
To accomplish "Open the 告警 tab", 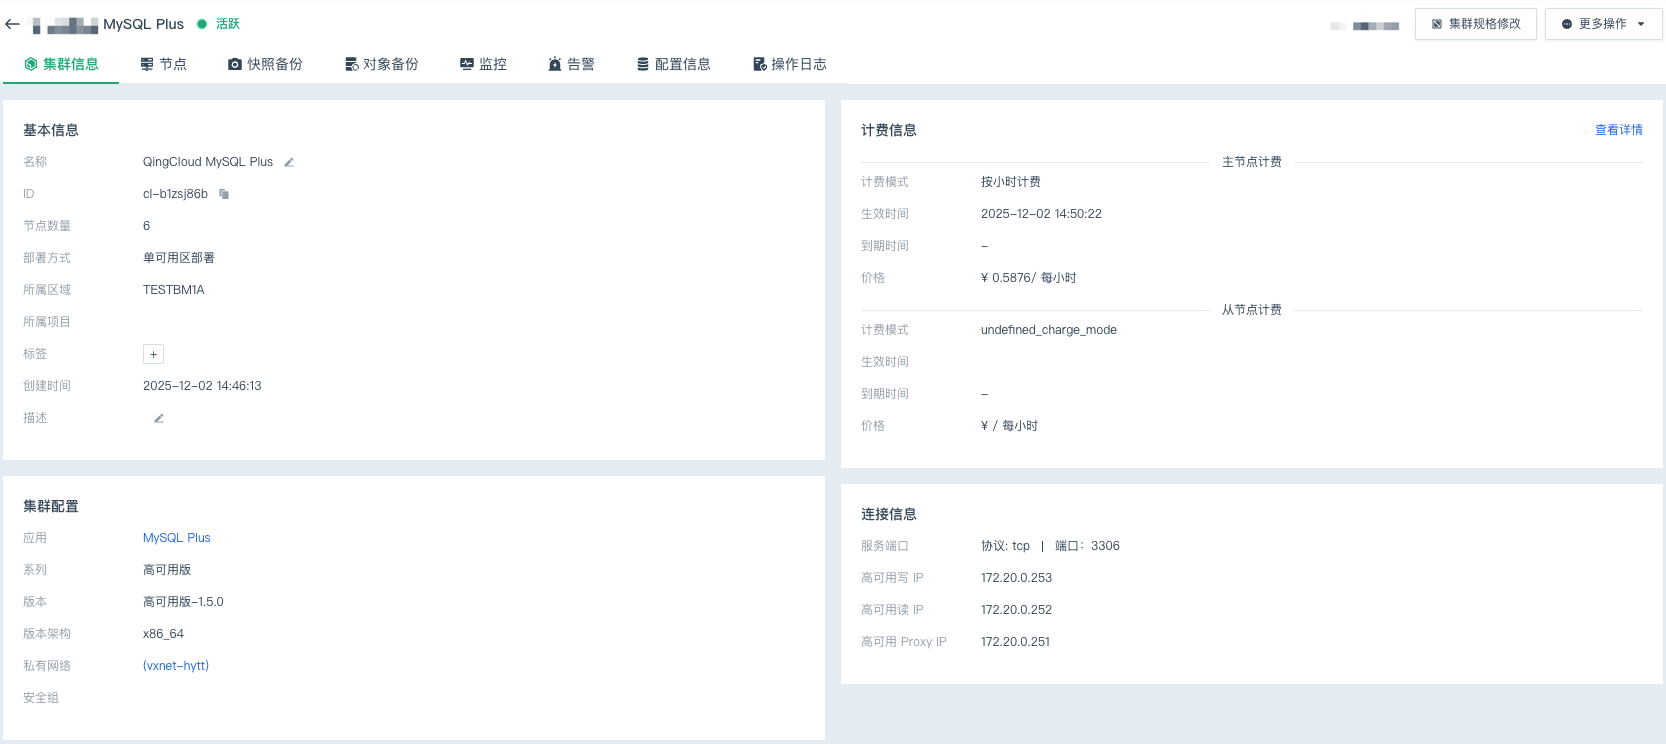I will (x=571, y=64).
